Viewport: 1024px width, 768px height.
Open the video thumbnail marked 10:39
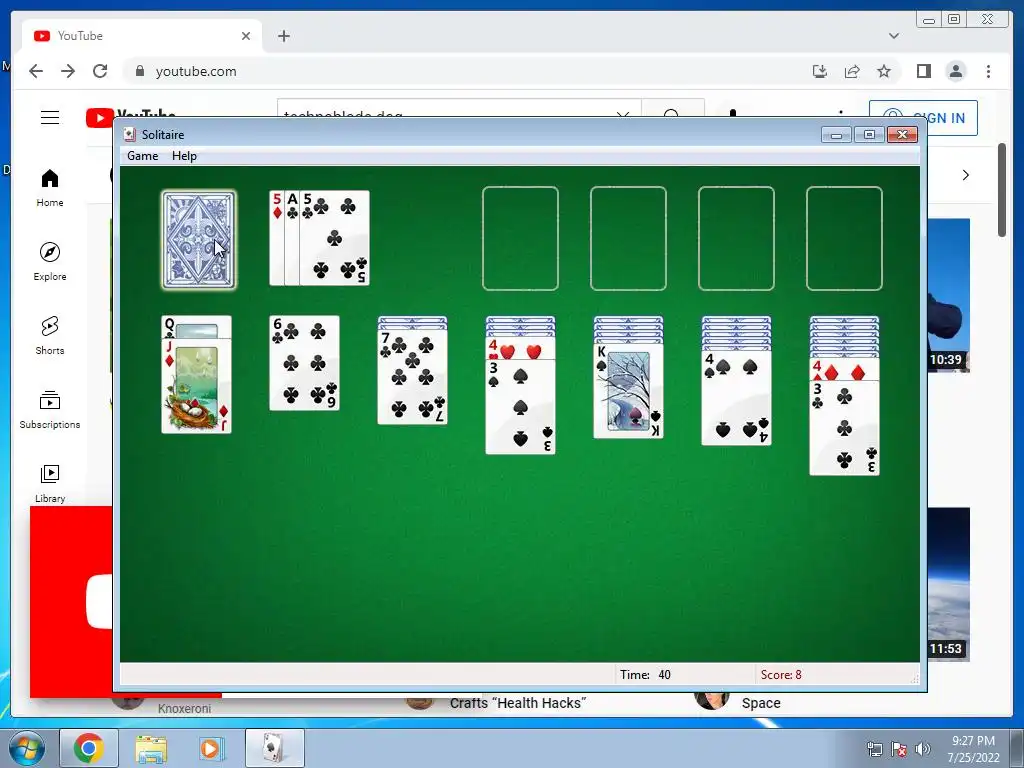tap(948, 295)
